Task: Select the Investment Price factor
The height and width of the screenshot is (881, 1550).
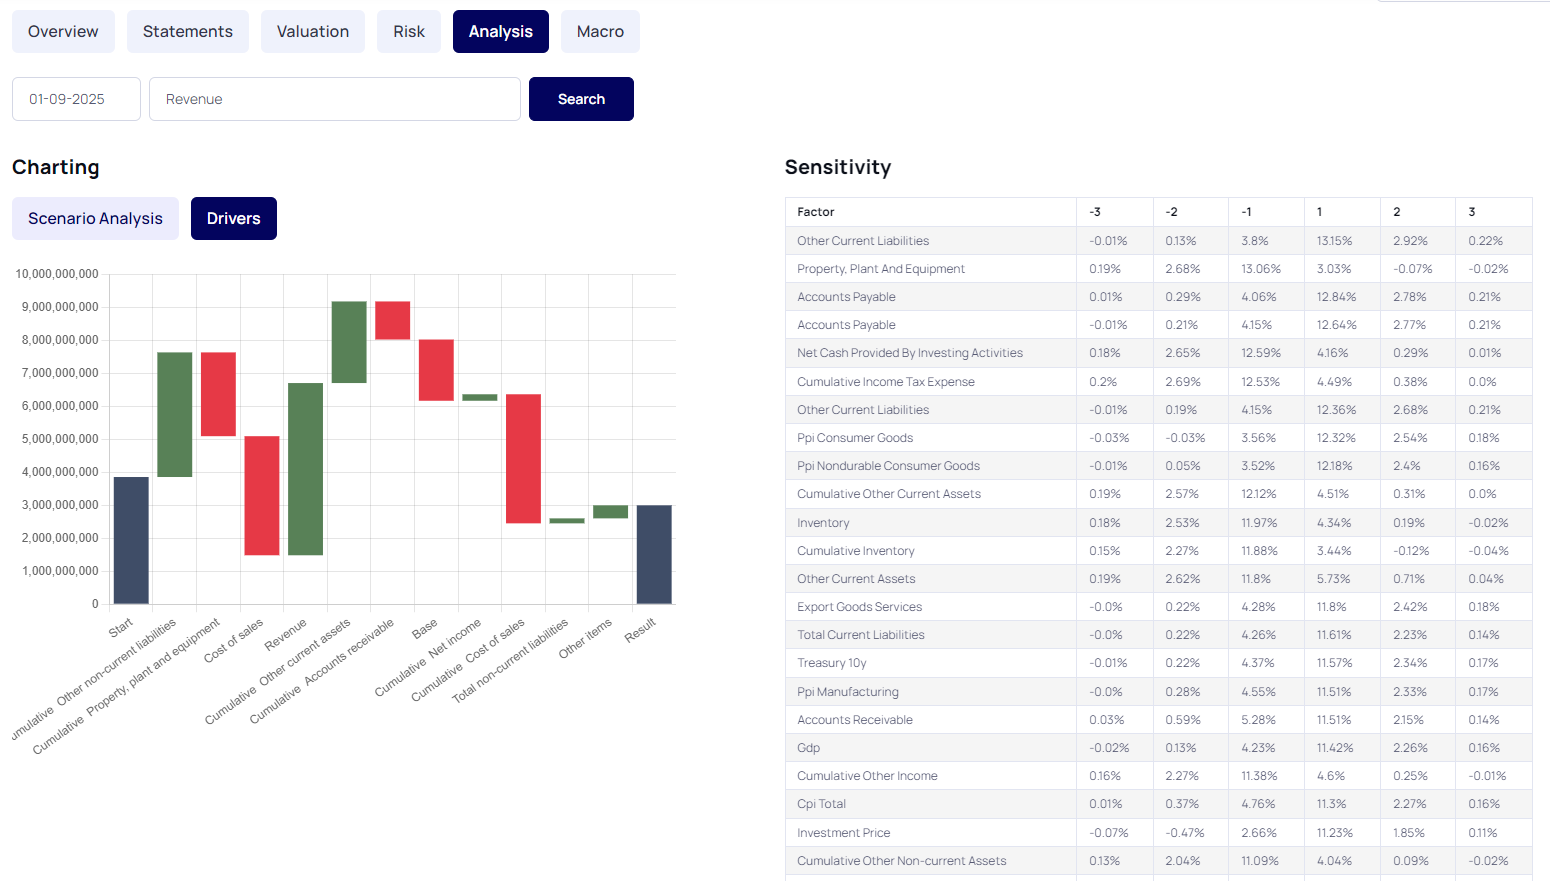Action: click(843, 833)
